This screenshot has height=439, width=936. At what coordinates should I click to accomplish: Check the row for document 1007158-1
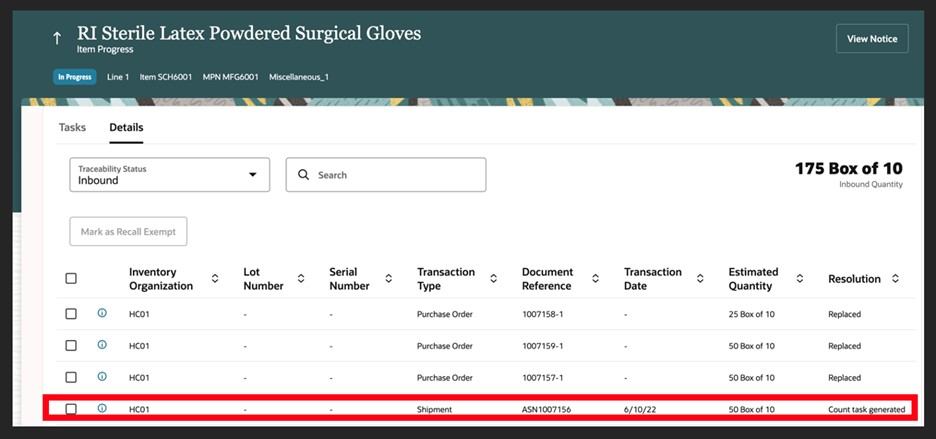(71, 314)
